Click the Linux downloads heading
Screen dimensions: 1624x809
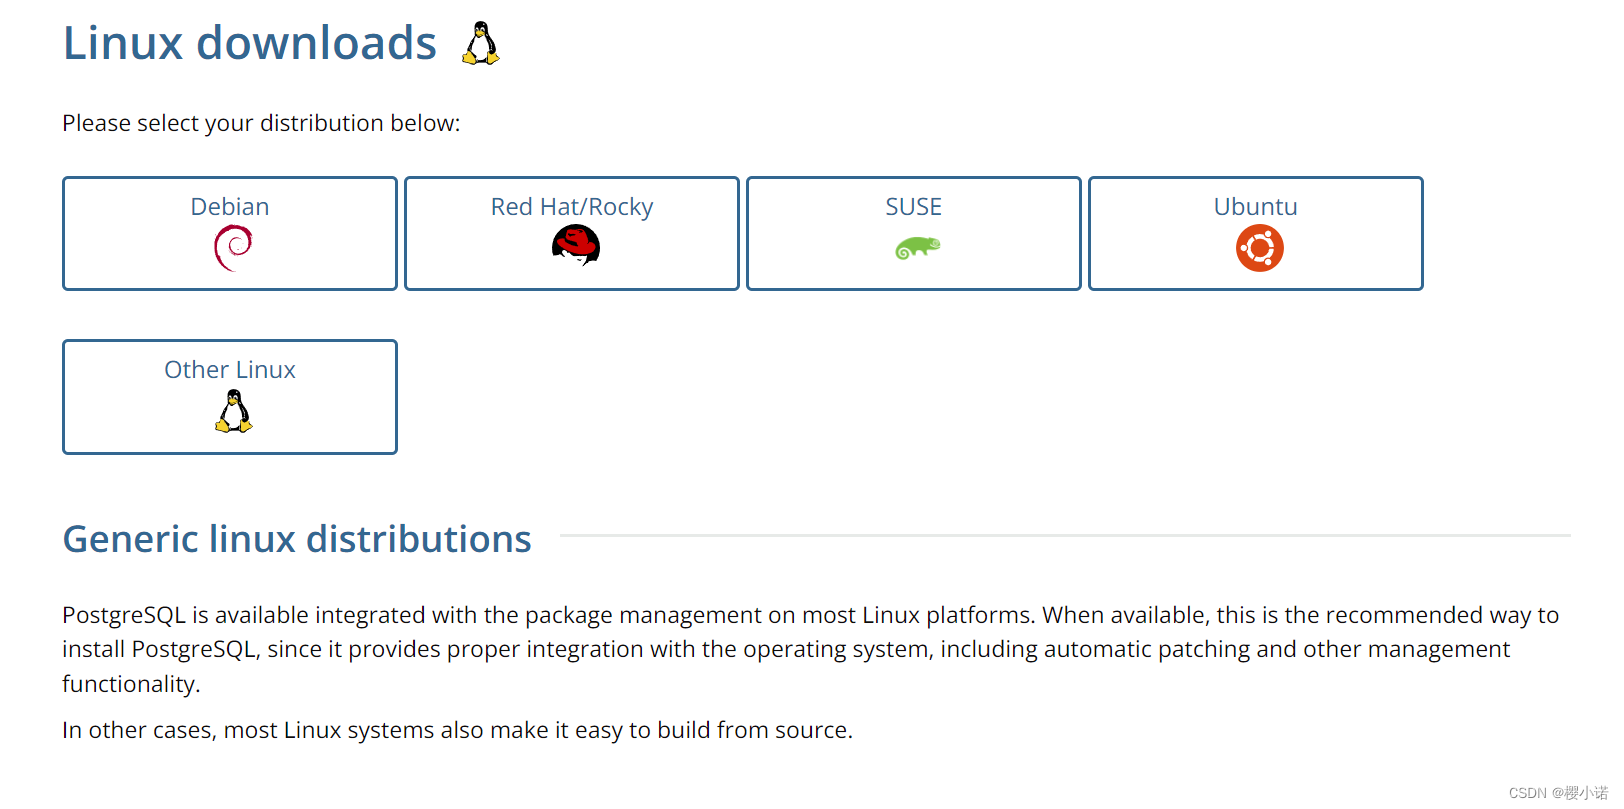click(x=250, y=43)
